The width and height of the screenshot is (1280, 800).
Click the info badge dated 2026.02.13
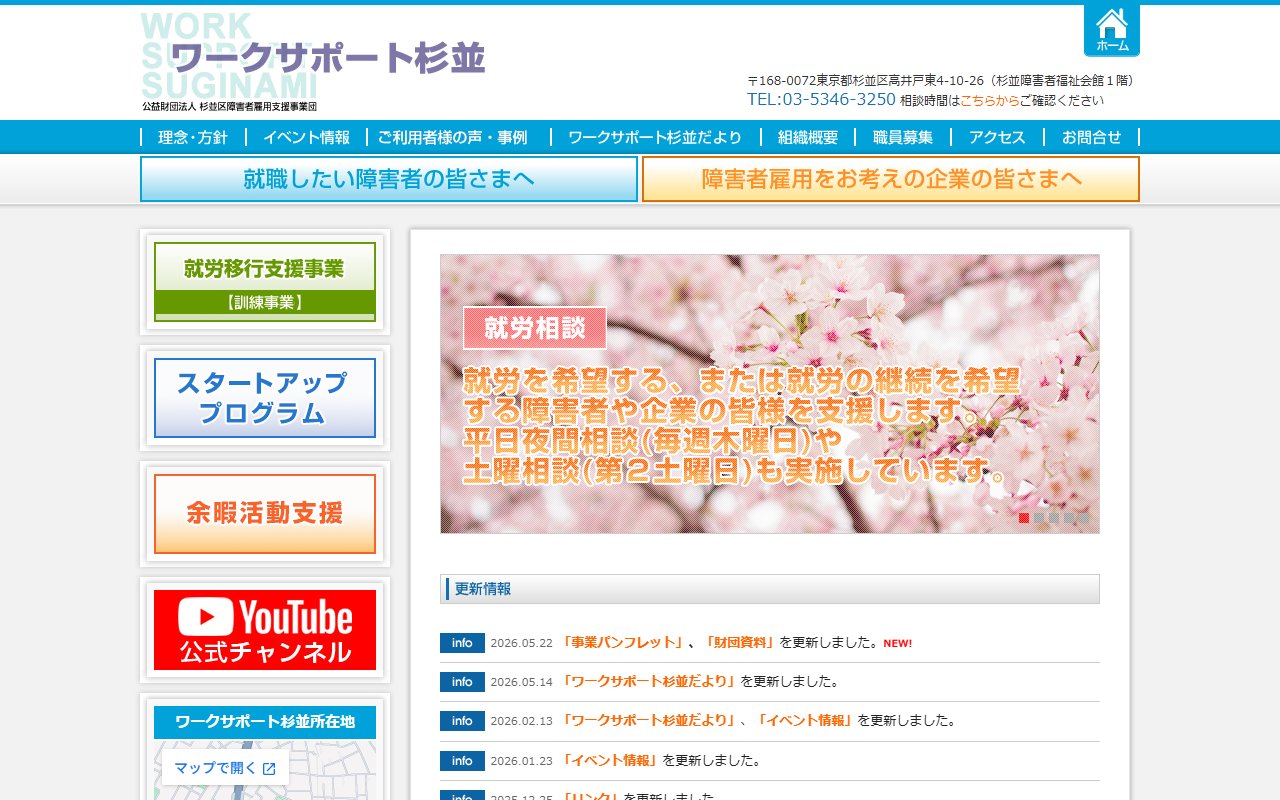click(x=462, y=721)
